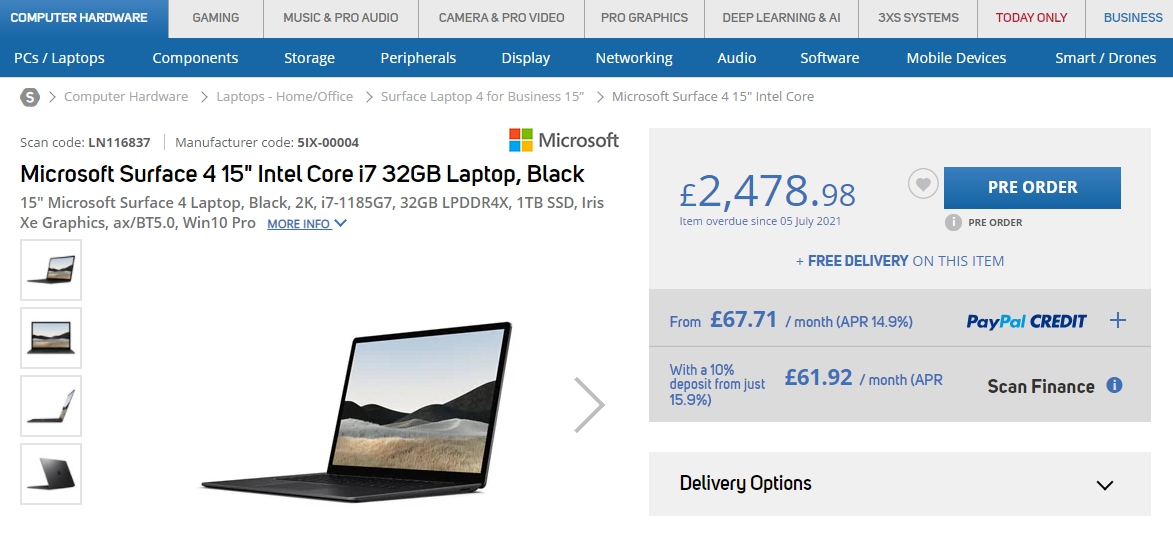Select the front-view laptop thumbnail
The height and width of the screenshot is (536, 1173).
(x=51, y=338)
